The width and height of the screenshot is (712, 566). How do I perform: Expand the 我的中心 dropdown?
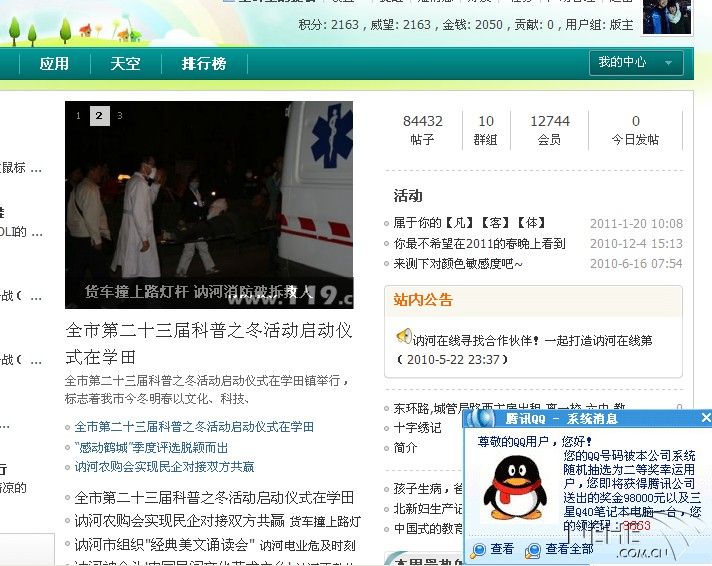tap(636, 63)
